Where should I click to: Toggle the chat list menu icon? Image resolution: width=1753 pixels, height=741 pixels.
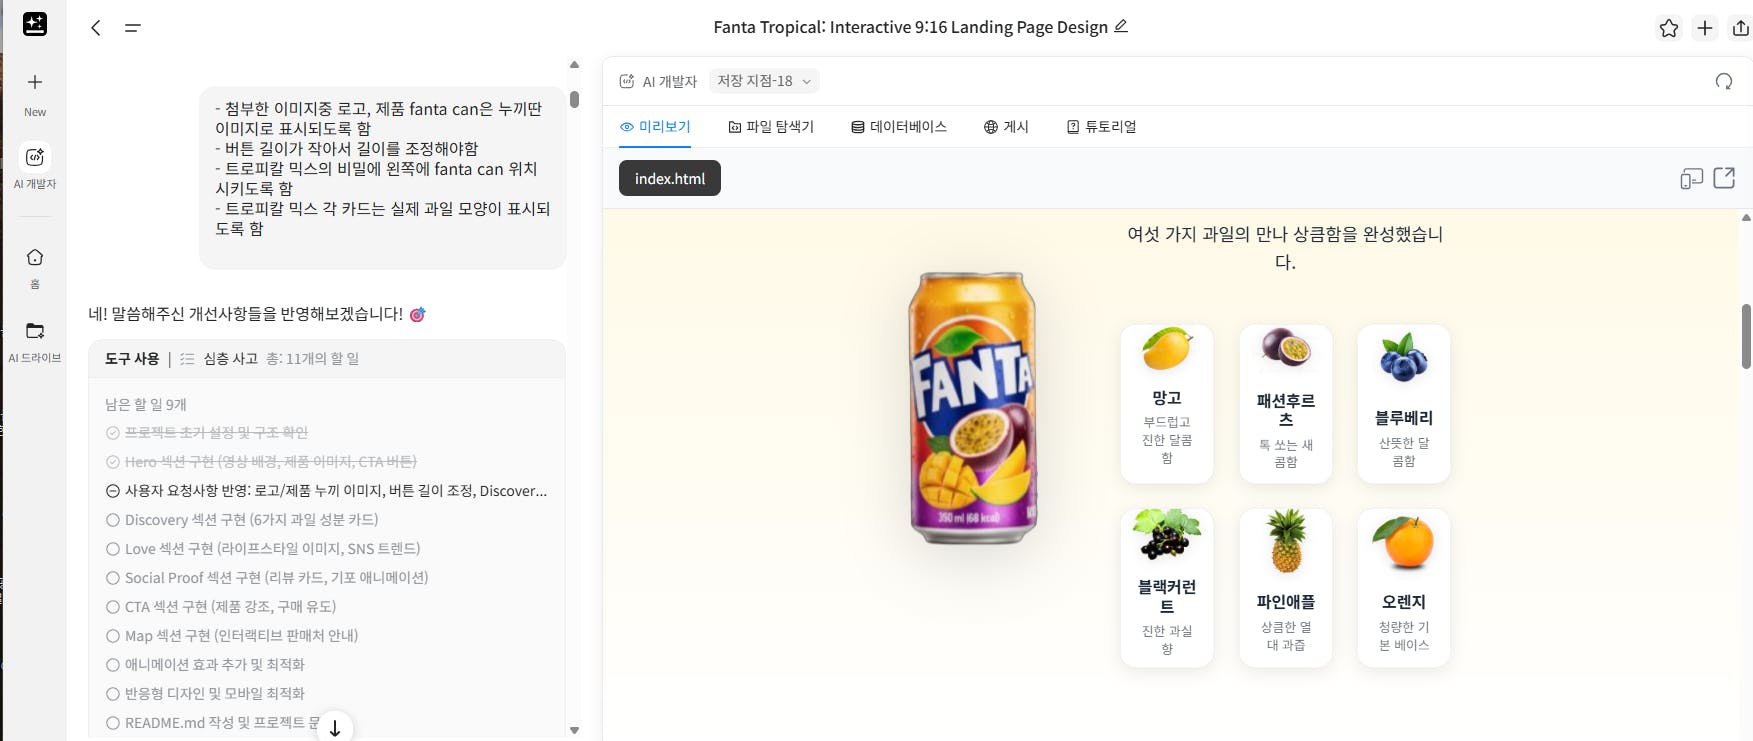(x=132, y=28)
